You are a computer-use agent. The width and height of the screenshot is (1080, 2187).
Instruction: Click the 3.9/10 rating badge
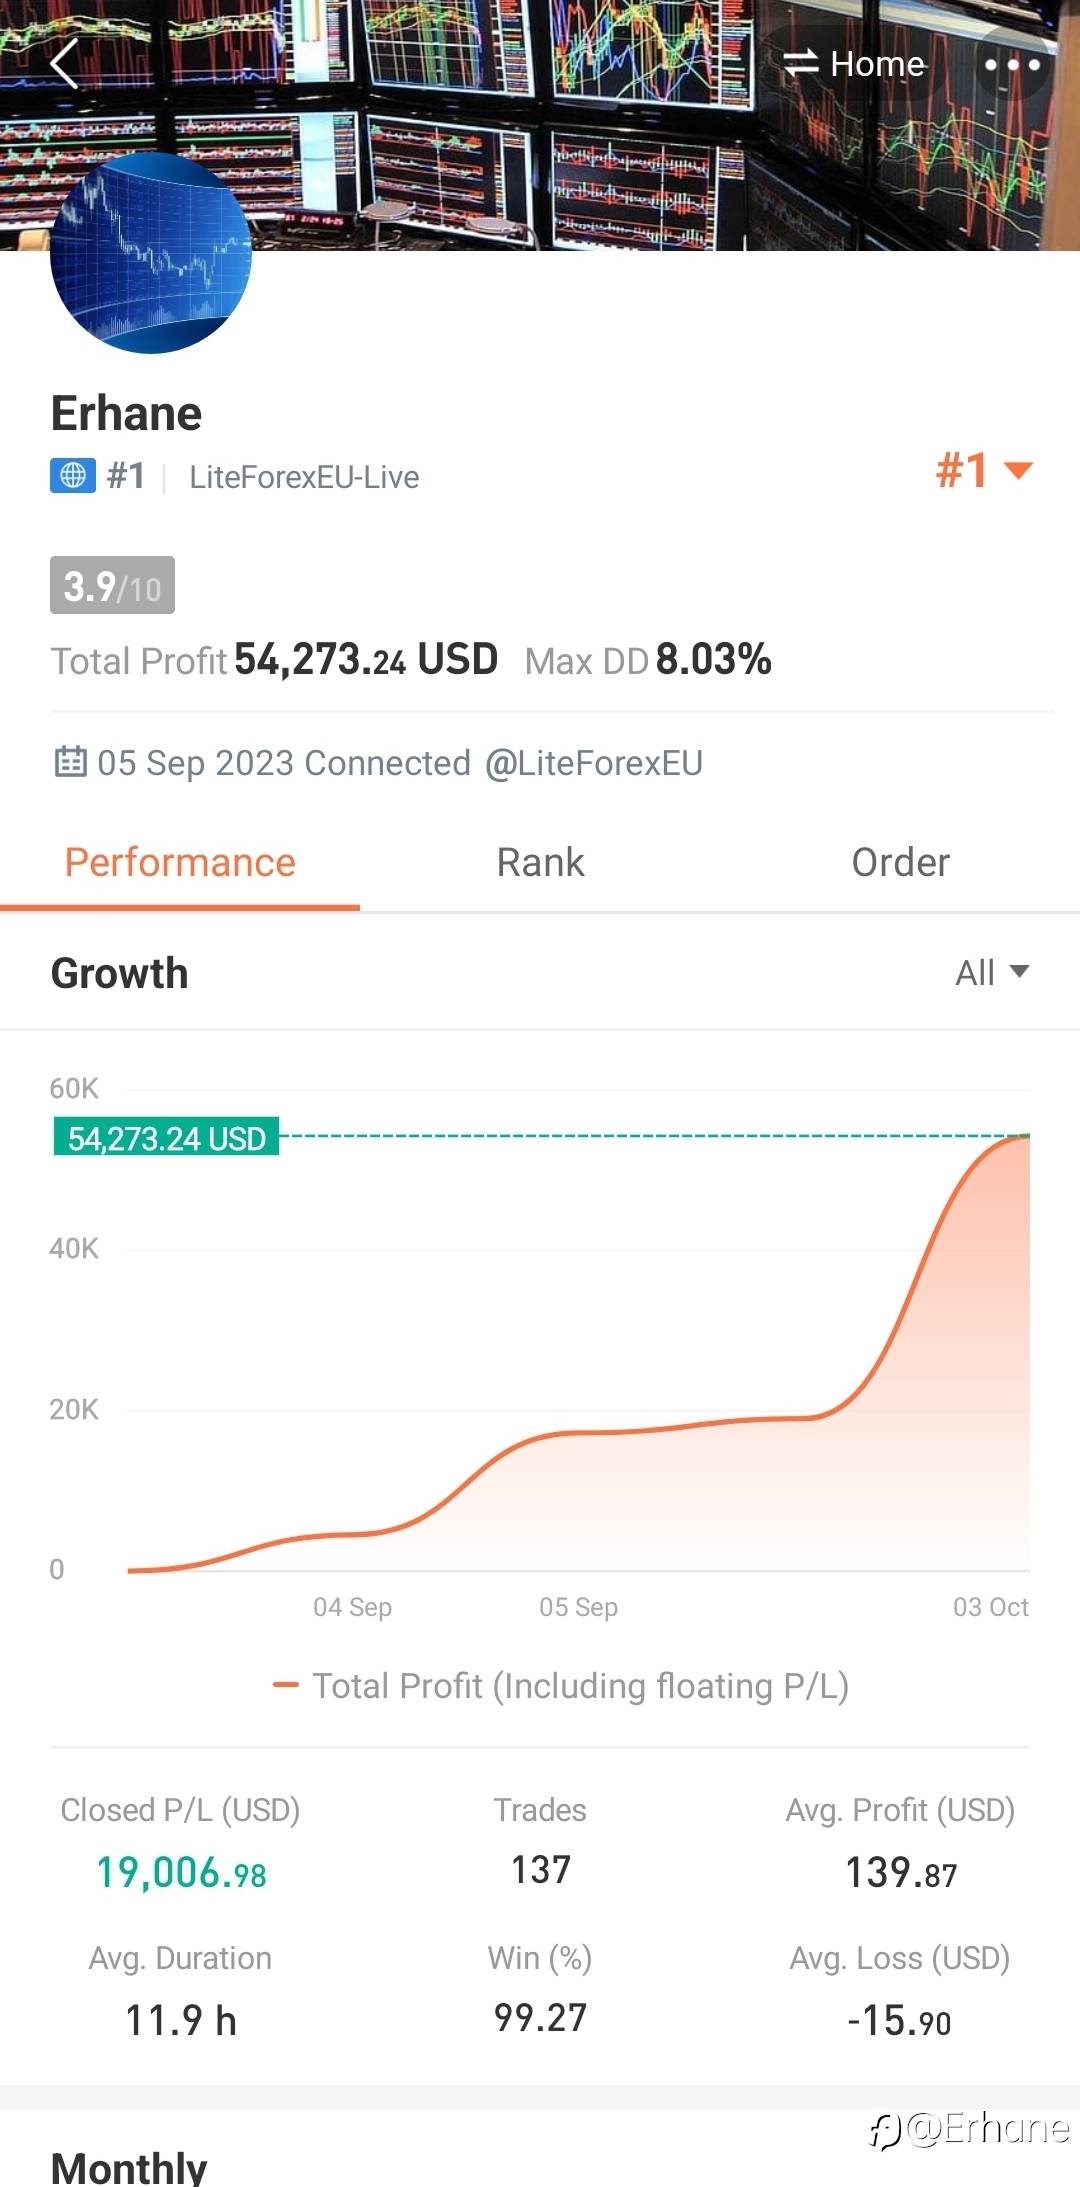pyautogui.click(x=112, y=586)
